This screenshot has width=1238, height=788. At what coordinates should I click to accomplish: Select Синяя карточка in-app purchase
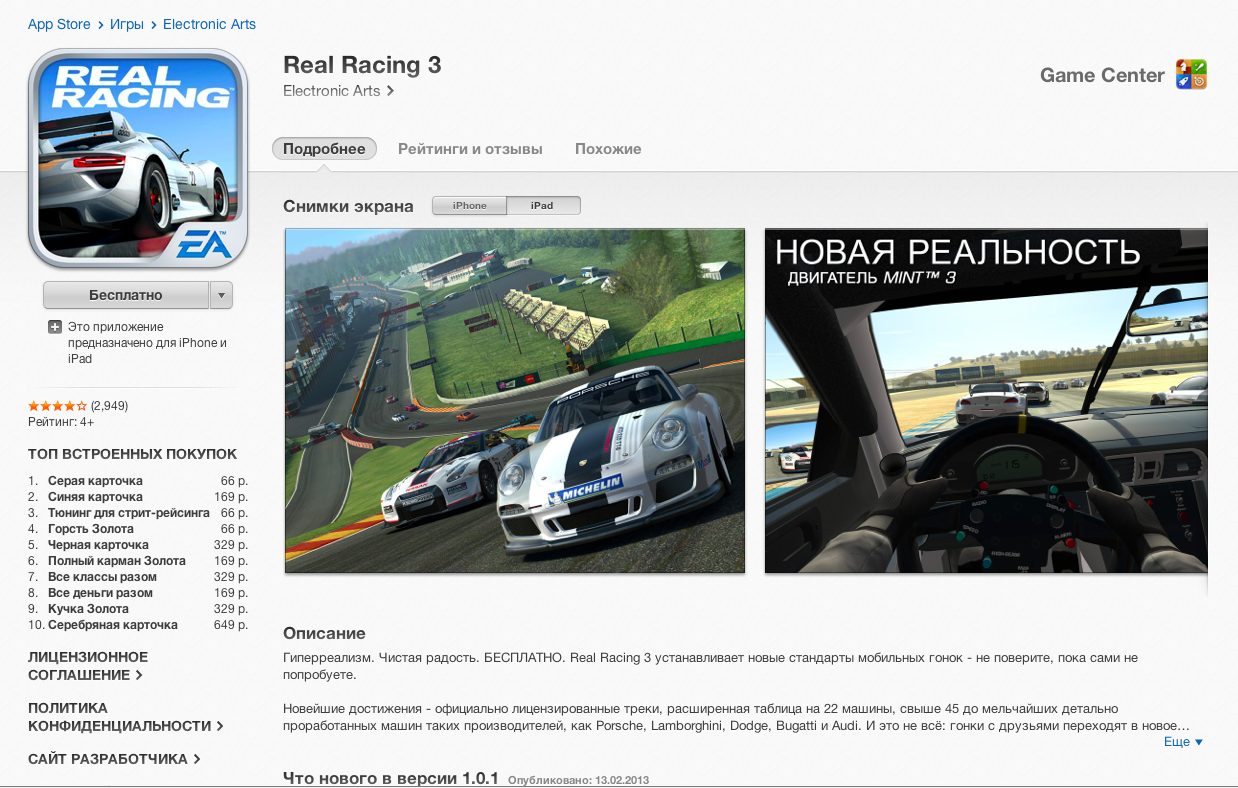pyautogui.click(x=138, y=497)
